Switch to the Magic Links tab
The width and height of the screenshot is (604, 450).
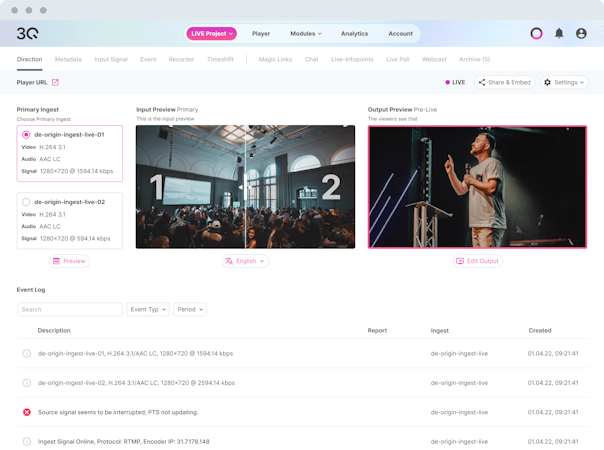coord(275,59)
